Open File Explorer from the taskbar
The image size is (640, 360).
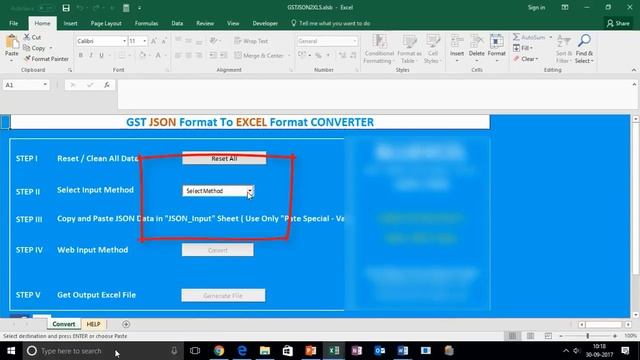pyautogui.click(x=265, y=351)
